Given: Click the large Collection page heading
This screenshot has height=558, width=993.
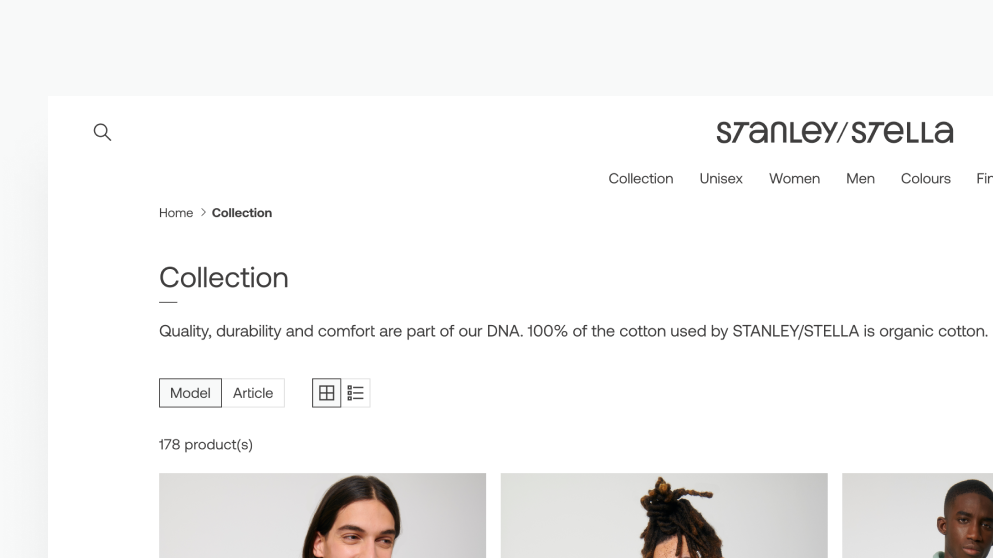Looking at the screenshot, I should 224,278.
